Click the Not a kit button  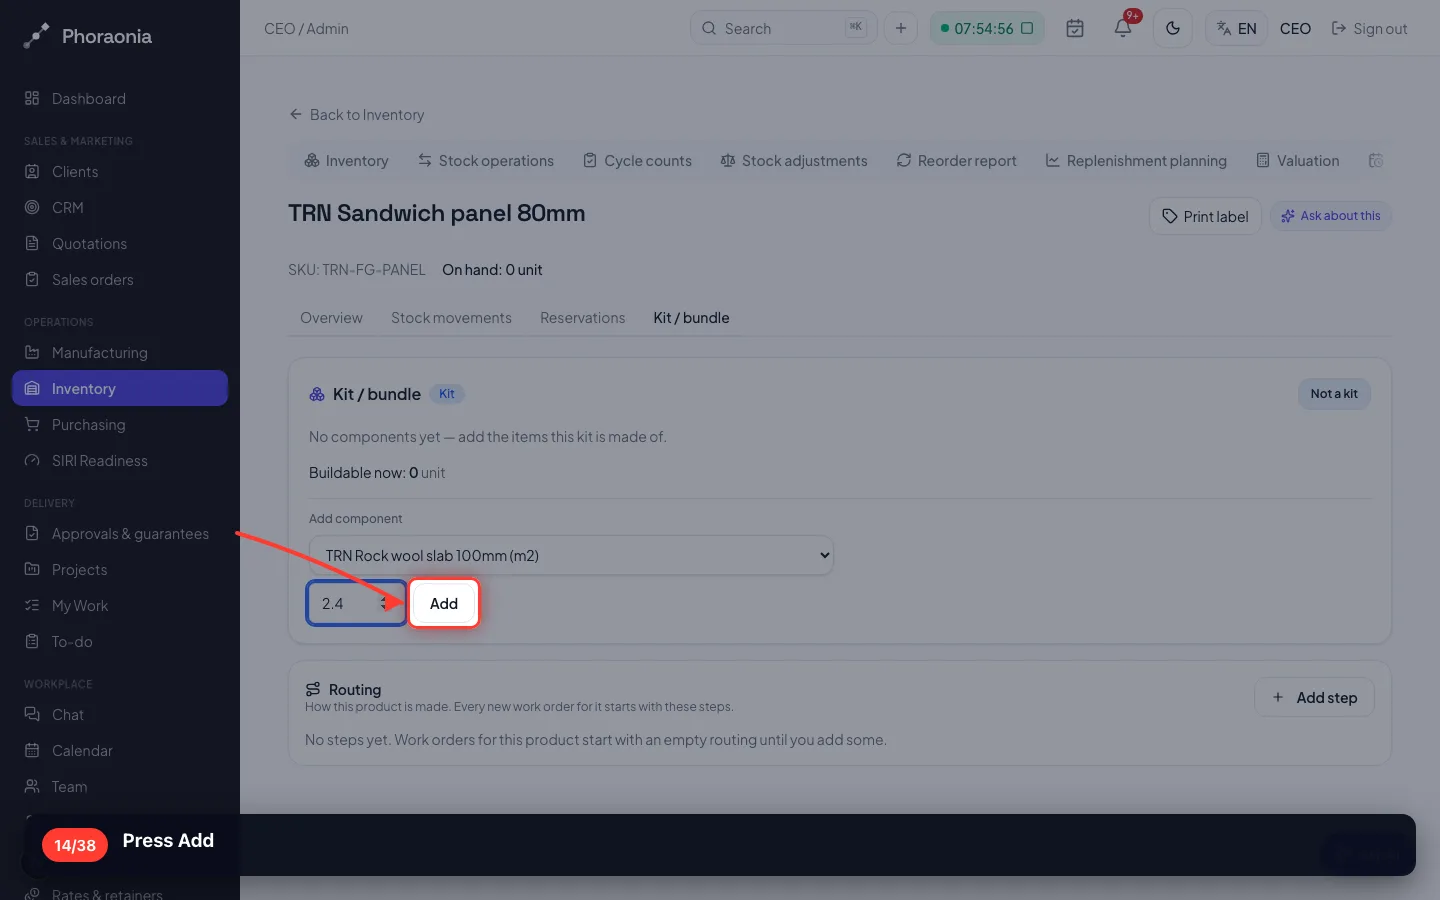pyautogui.click(x=1334, y=394)
